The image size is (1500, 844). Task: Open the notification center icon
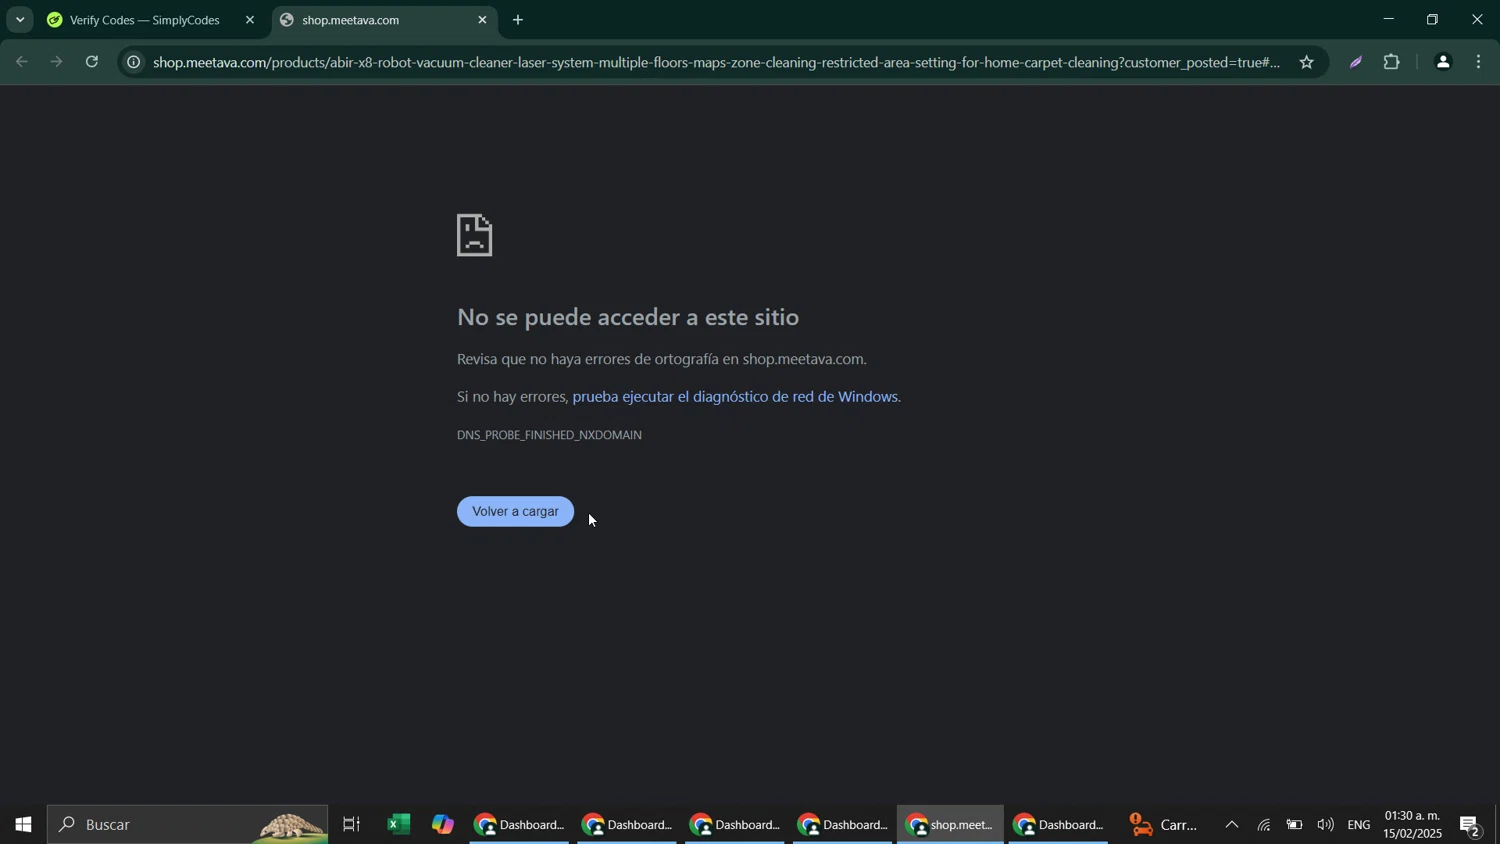(1471, 825)
